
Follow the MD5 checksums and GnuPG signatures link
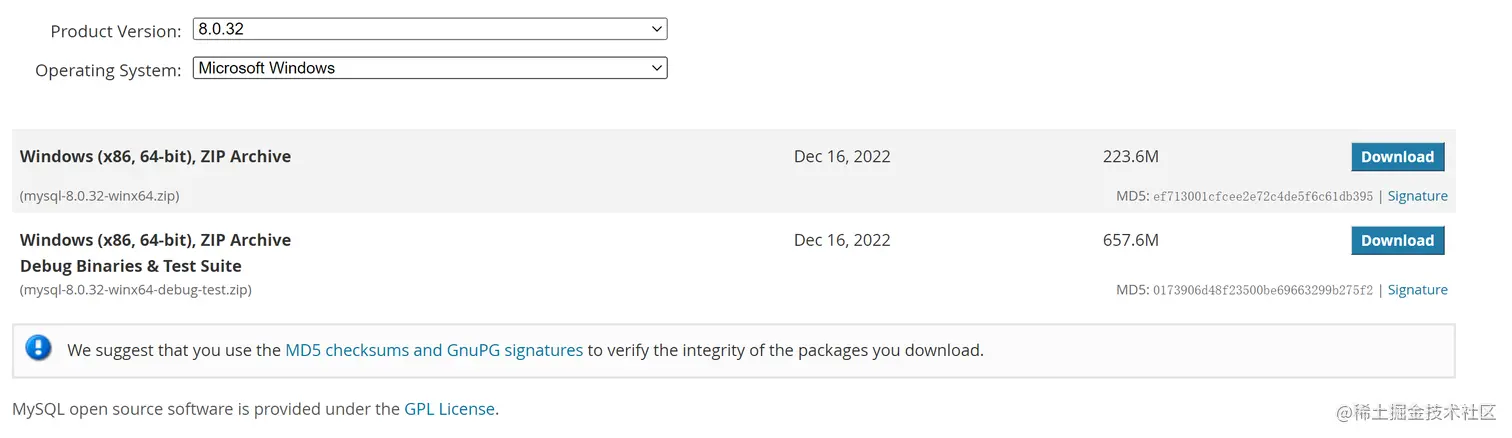tap(434, 350)
